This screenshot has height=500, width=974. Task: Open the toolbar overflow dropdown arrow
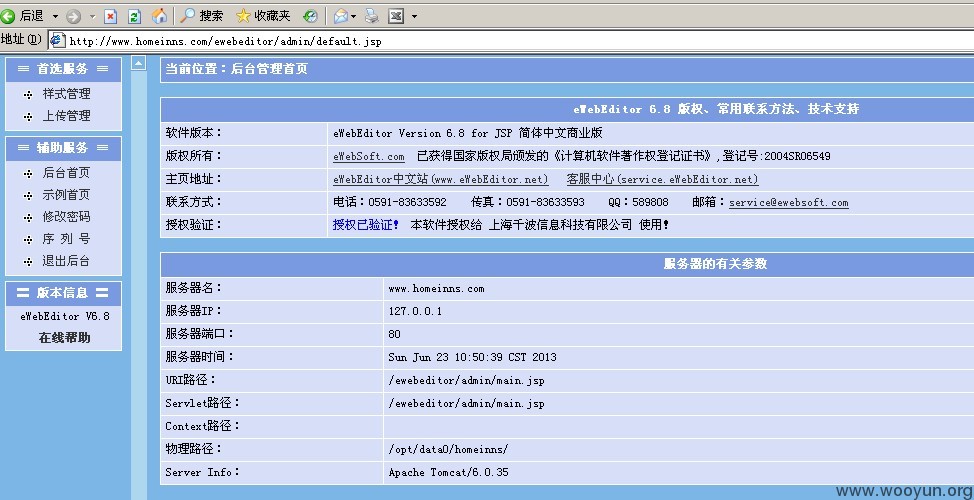pos(414,16)
